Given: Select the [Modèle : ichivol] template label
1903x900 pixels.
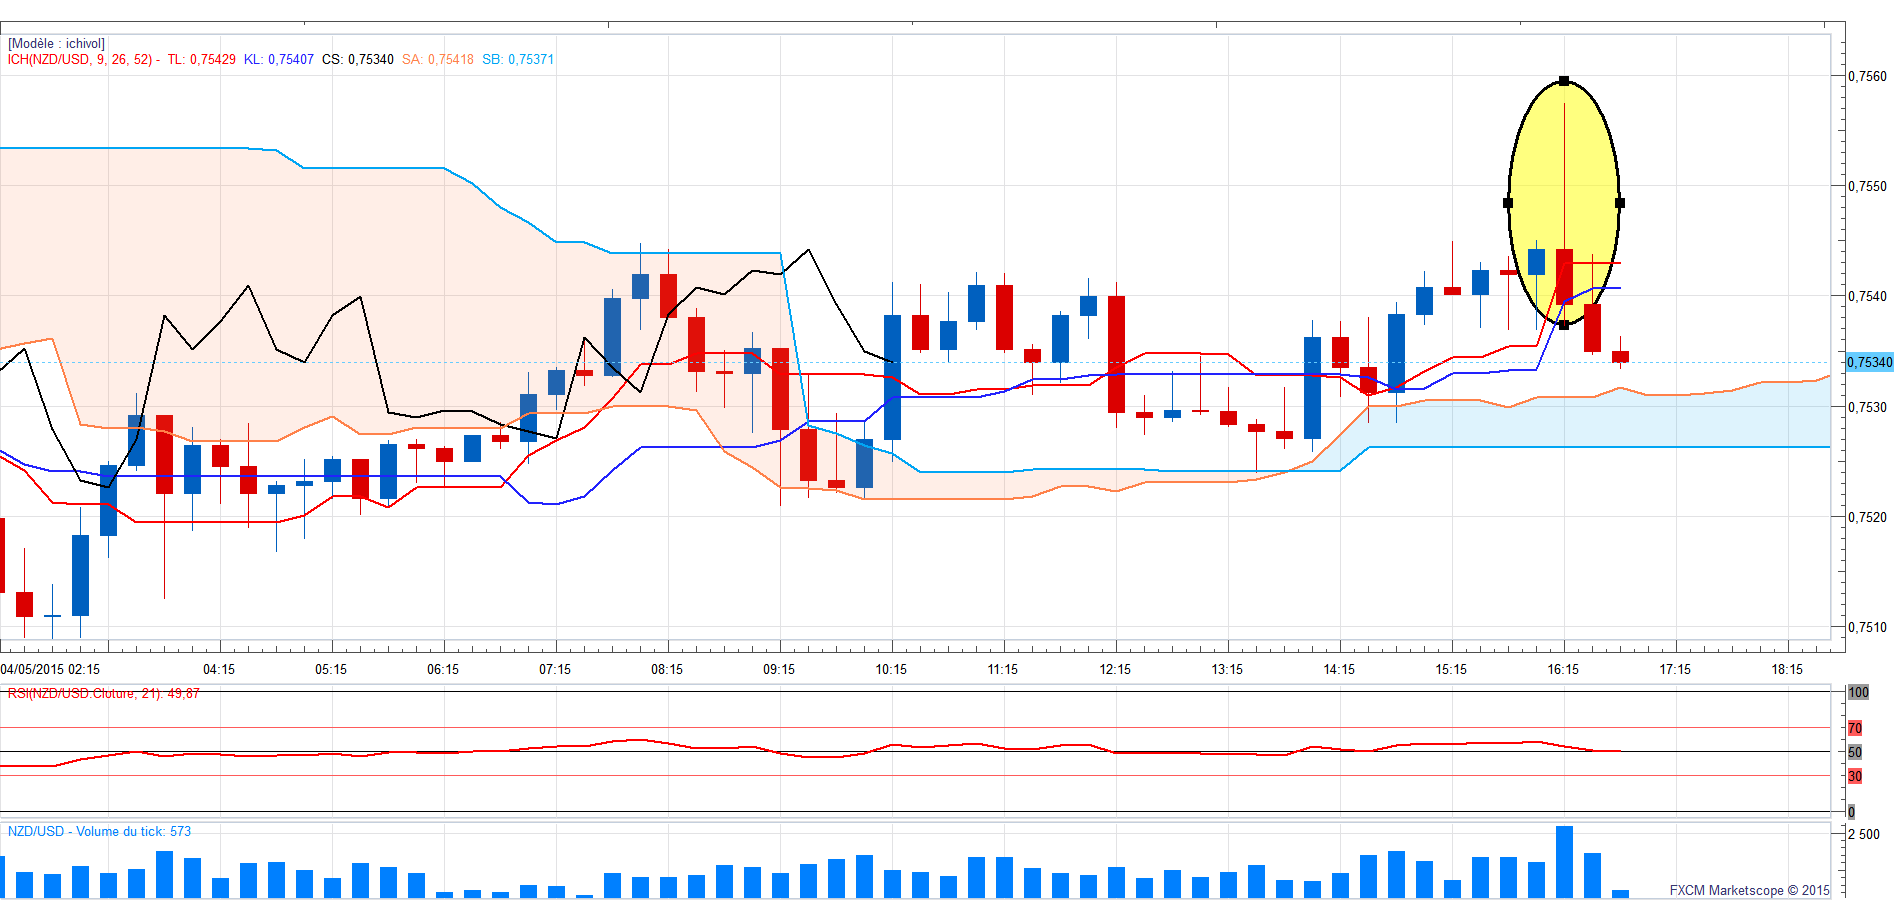Looking at the screenshot, I should [x=56, y=43].
